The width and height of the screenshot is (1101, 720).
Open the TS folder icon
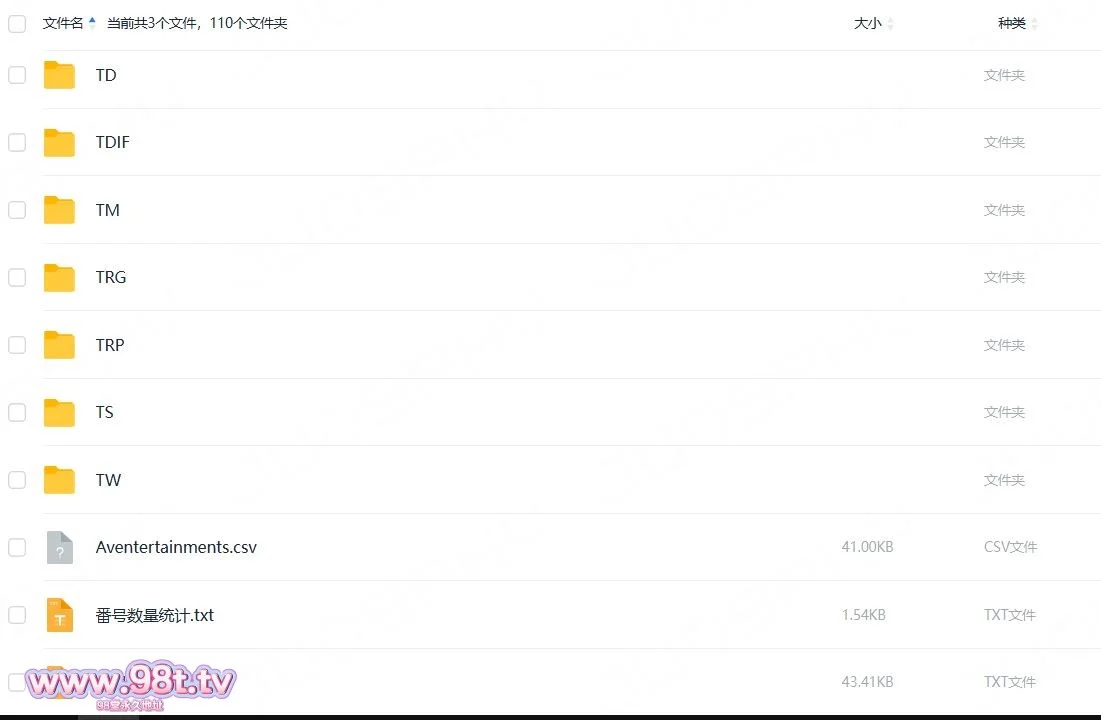59,412
